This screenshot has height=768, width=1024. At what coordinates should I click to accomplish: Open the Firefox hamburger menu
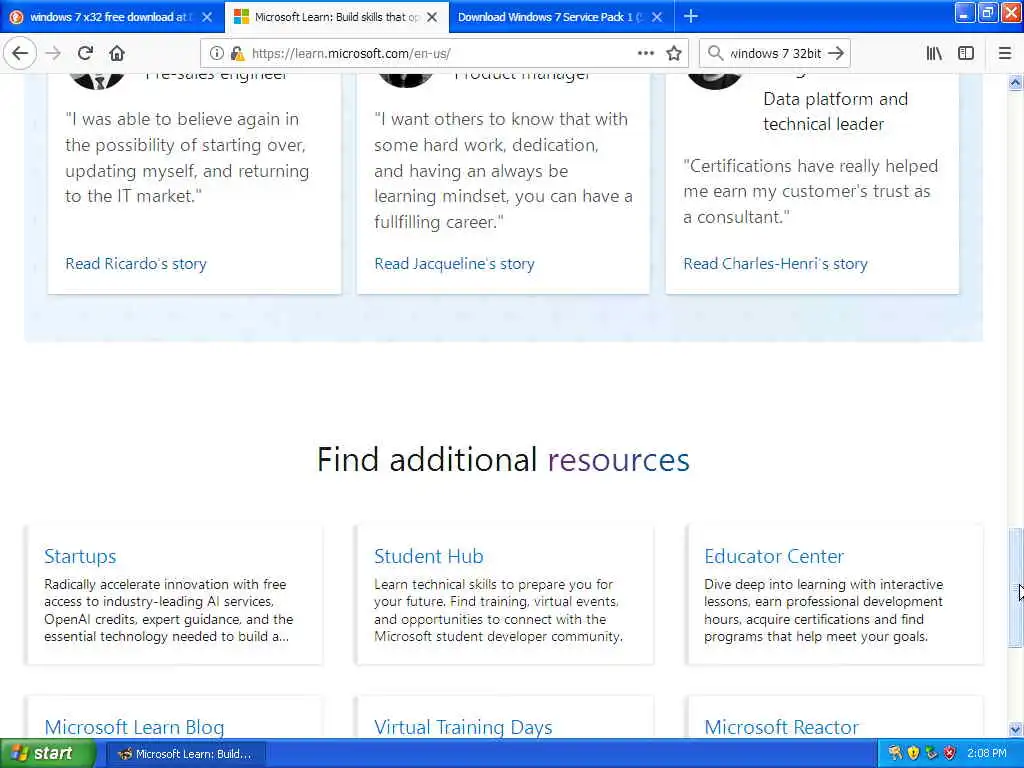[1005, 54]
